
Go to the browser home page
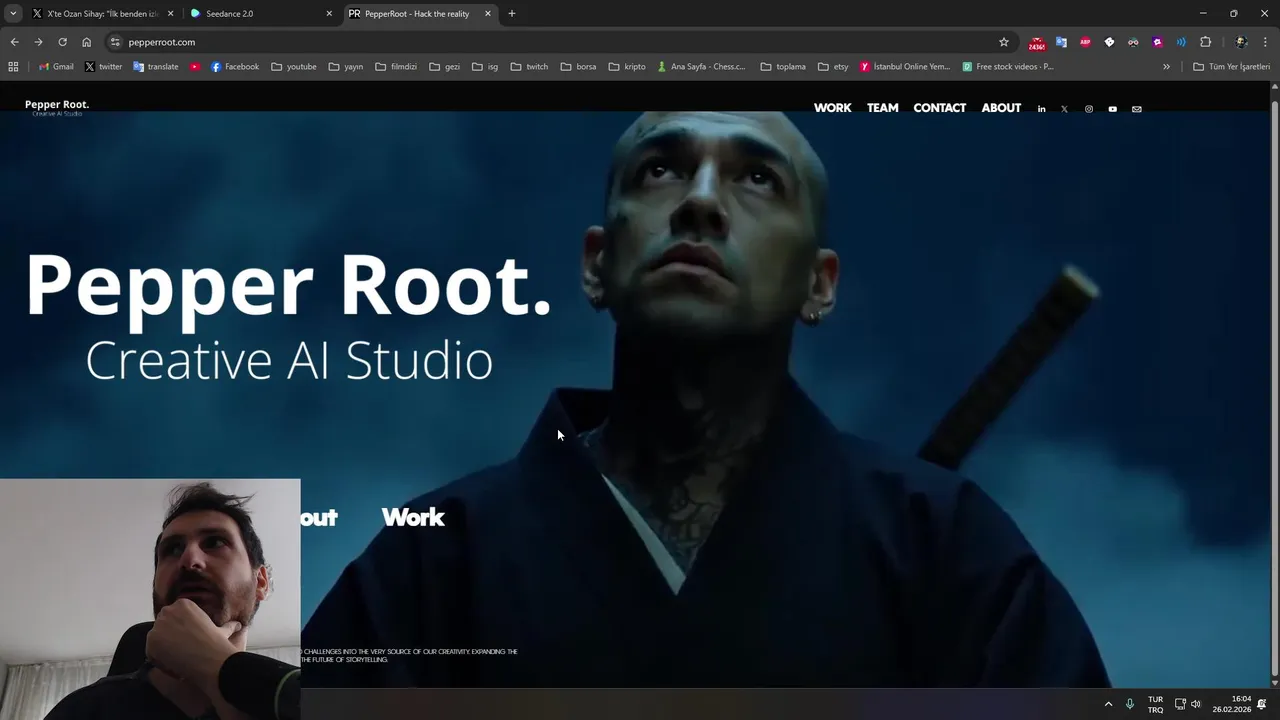(86, 42)
